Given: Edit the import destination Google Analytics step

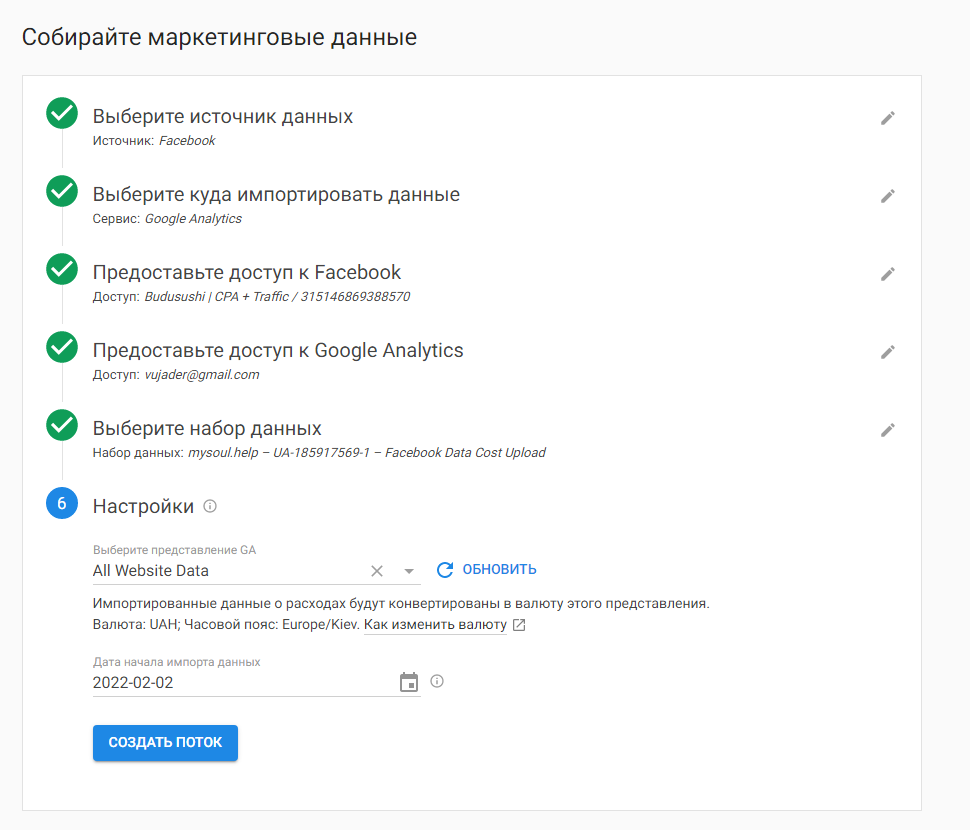Looking at the screenshot, I should (887, 196).
